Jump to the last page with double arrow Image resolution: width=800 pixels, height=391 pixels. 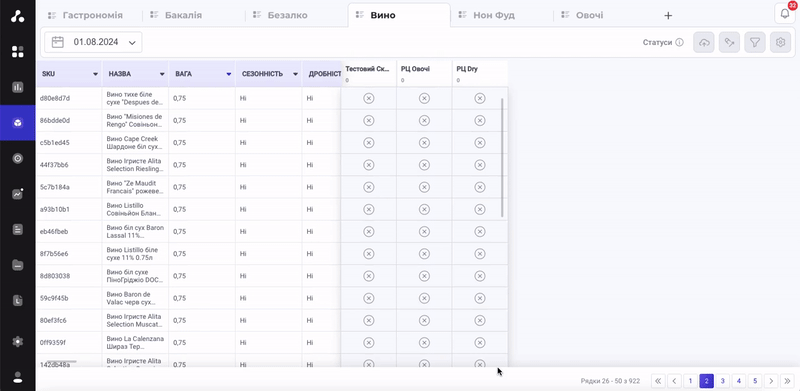click(x=787, y=381)
